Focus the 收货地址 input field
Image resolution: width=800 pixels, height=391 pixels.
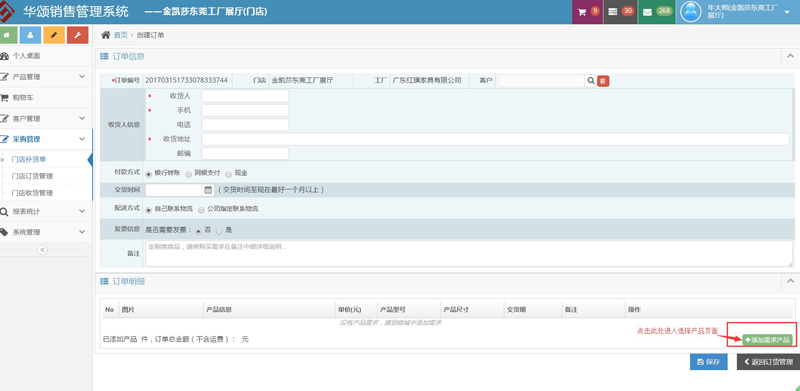coord(495,139)
